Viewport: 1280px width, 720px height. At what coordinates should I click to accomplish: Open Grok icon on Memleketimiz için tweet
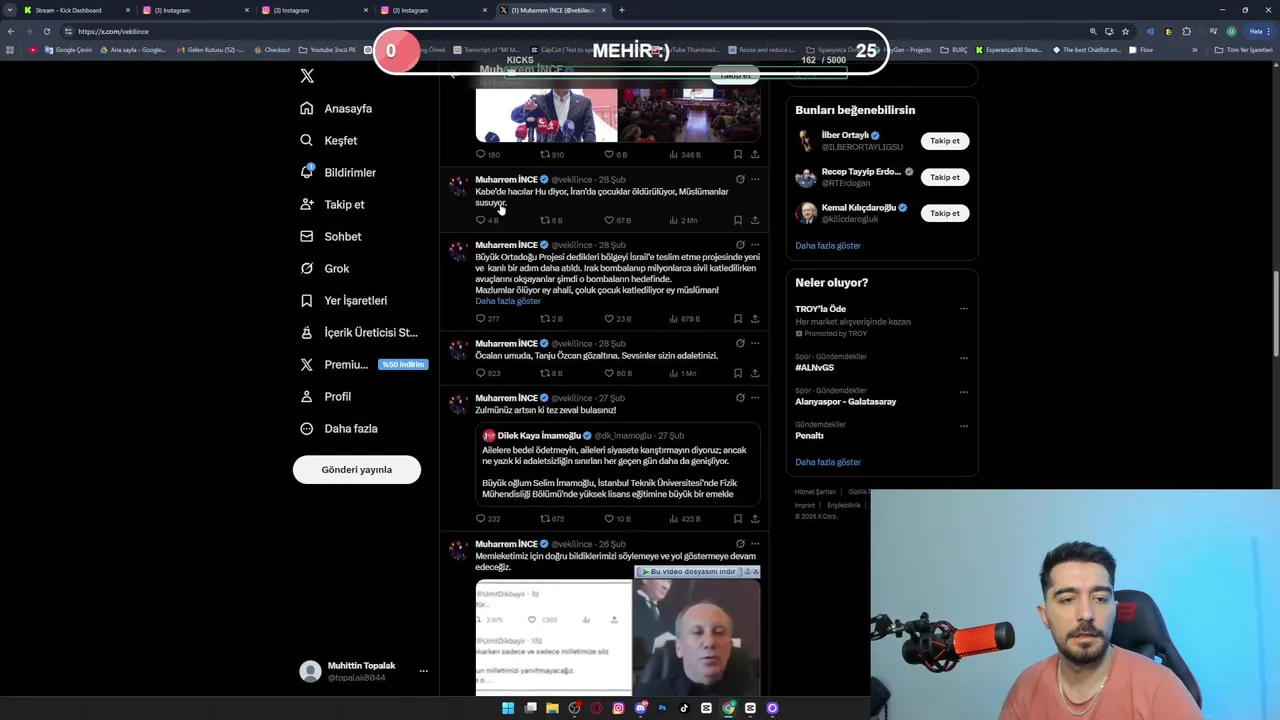click(x=740, y=544)
